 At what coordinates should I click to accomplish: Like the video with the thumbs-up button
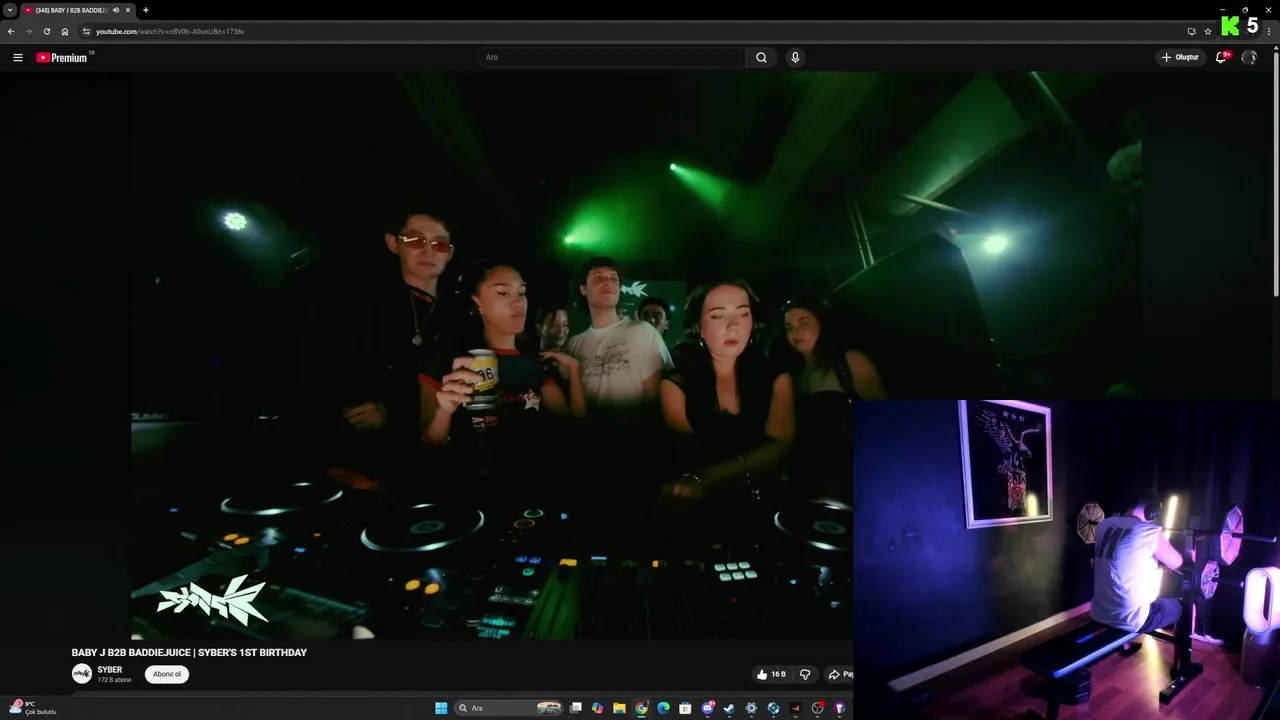tap(771, 674)
